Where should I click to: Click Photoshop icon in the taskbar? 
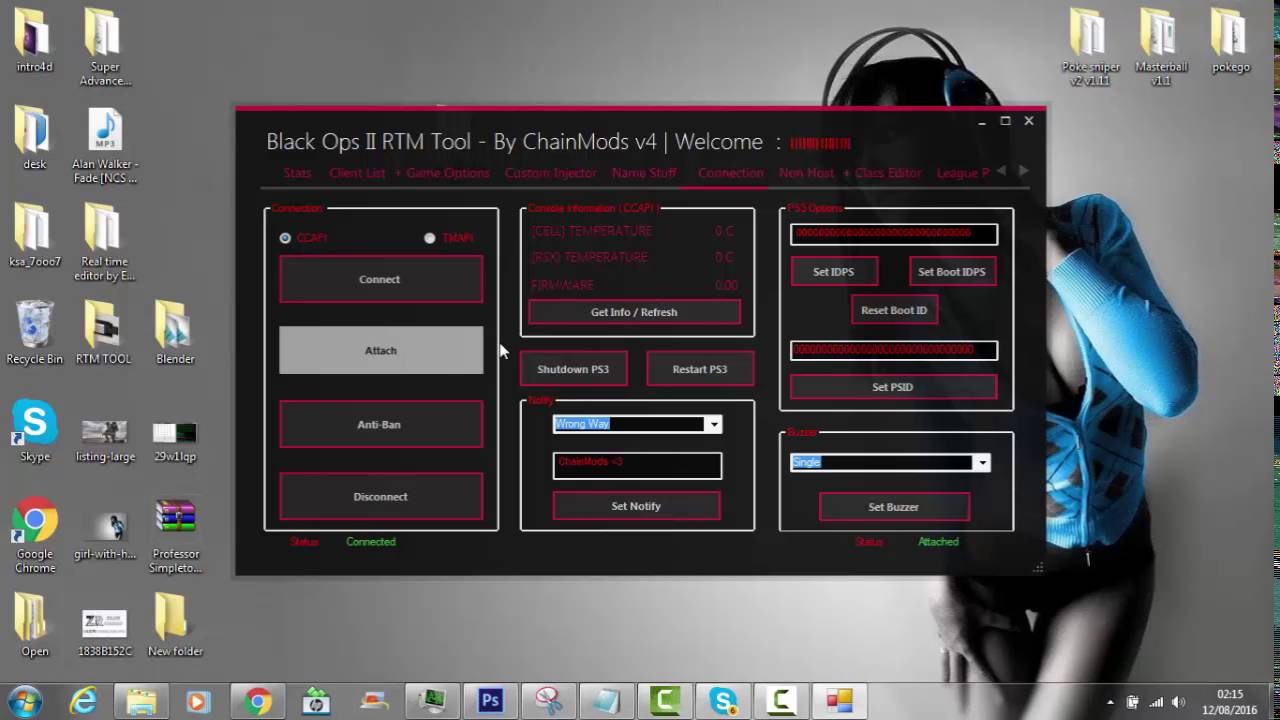(x=490, y=701)
